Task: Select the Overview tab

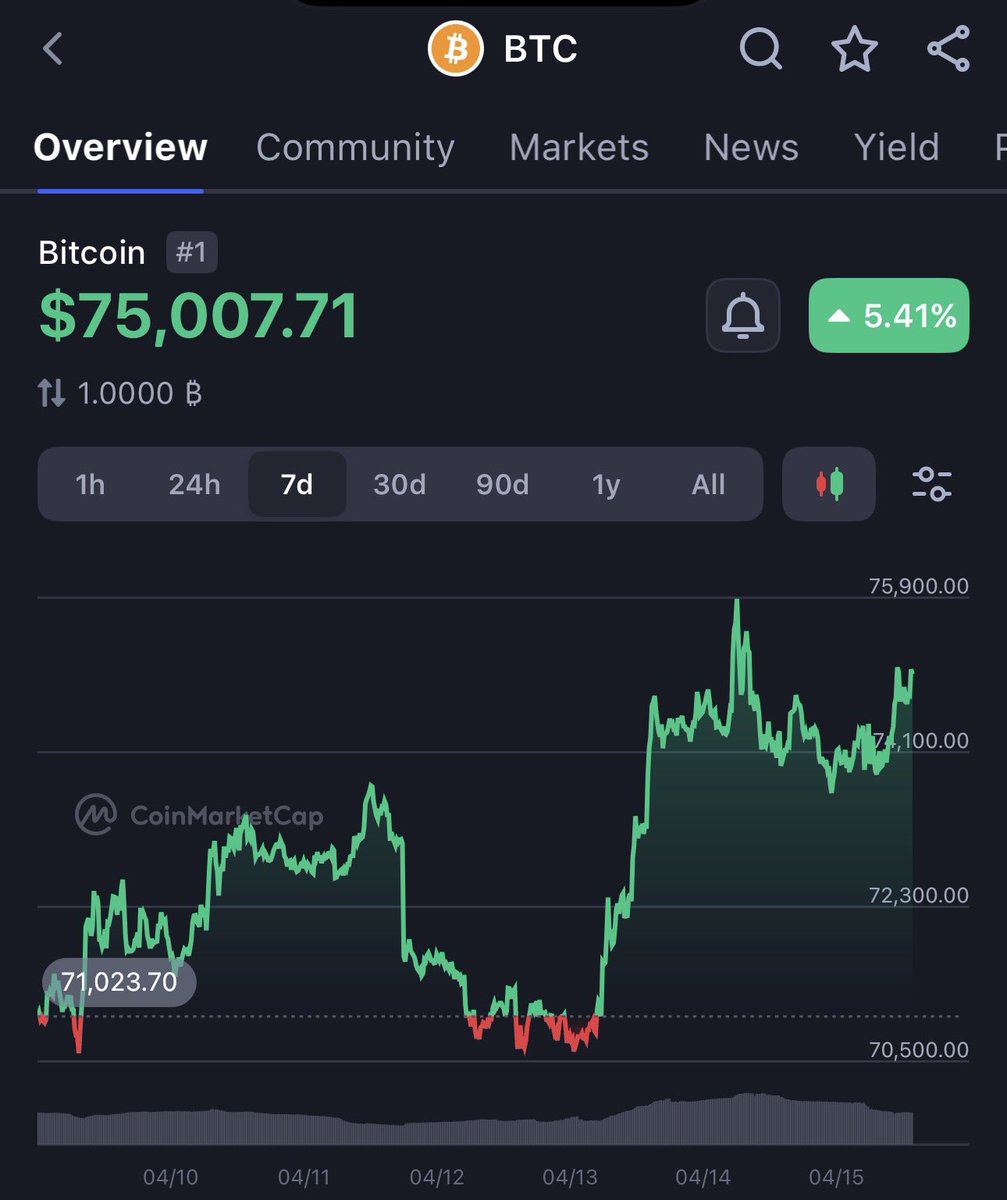Action: click(120, 148)
